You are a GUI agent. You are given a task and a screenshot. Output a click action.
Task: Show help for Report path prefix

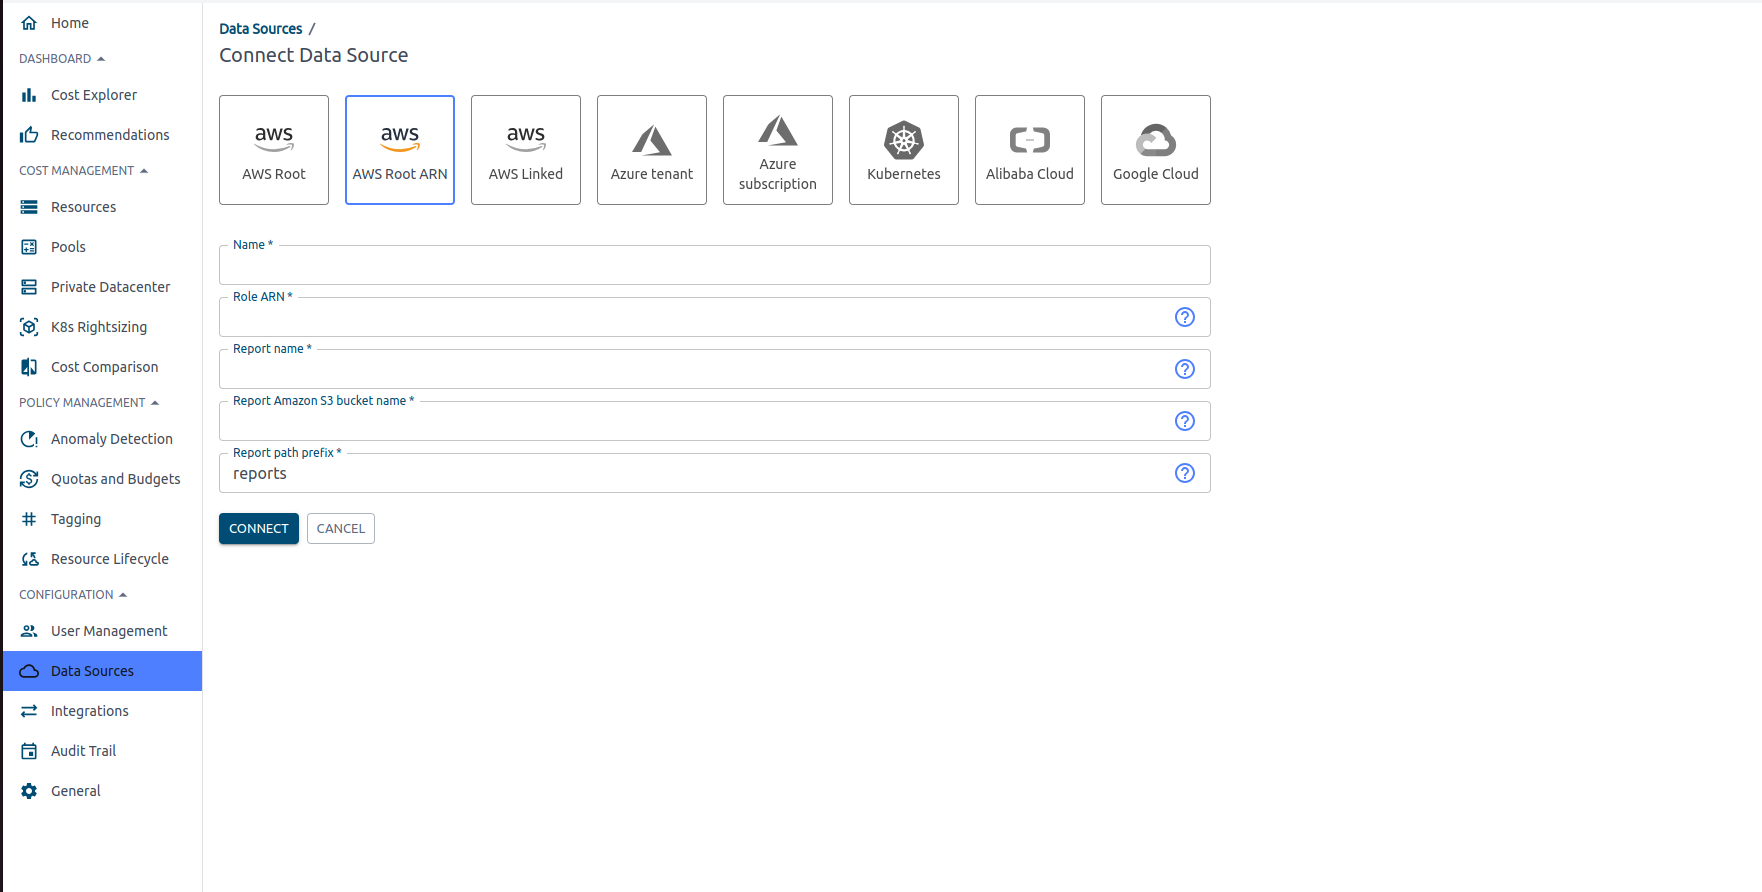pos(1185,473)
